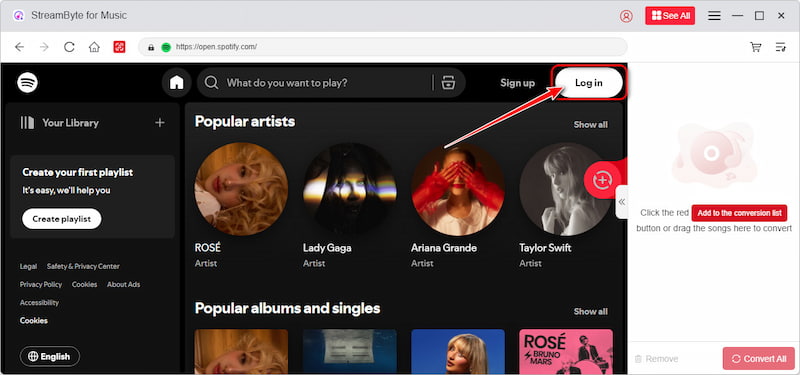Click the Remove button
Viewport: 800px width, 375px height.
pos(656,359)
